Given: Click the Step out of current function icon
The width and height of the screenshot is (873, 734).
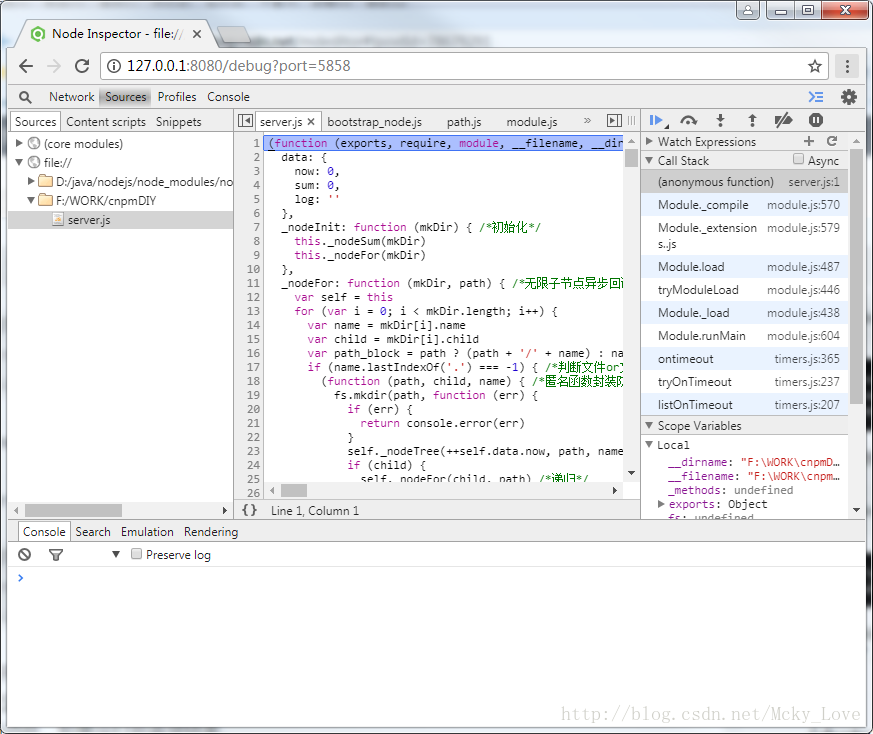Looking at the screenshot, I should click(x=751, y=120).
